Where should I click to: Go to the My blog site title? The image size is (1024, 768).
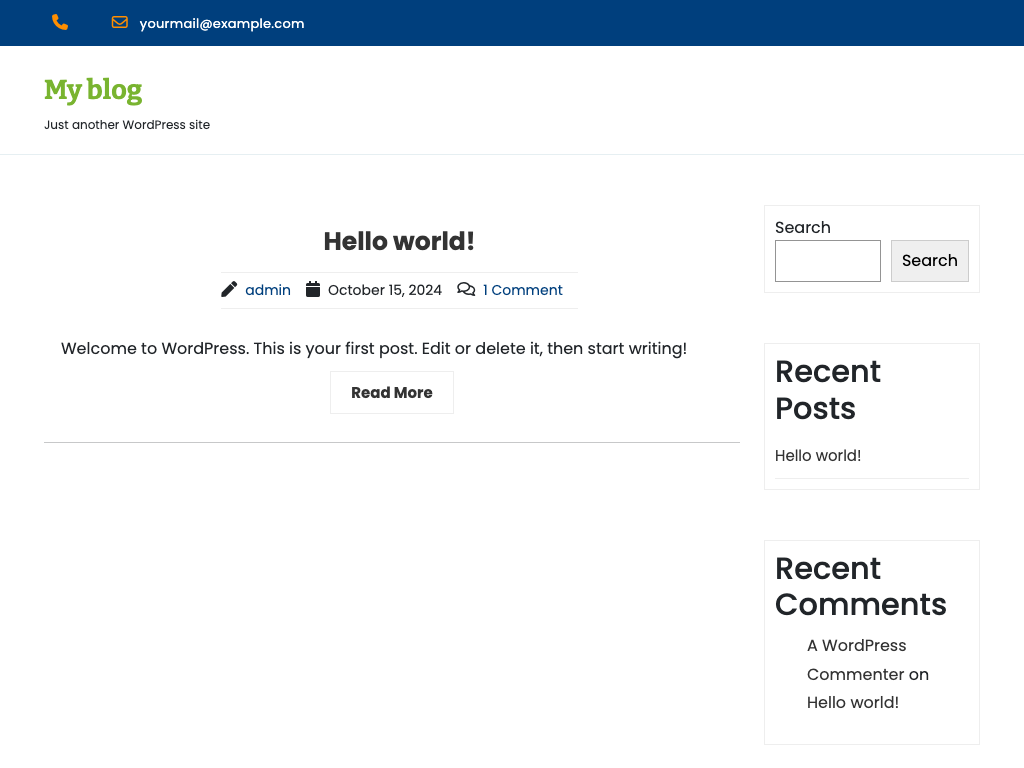tap(93, 90)
